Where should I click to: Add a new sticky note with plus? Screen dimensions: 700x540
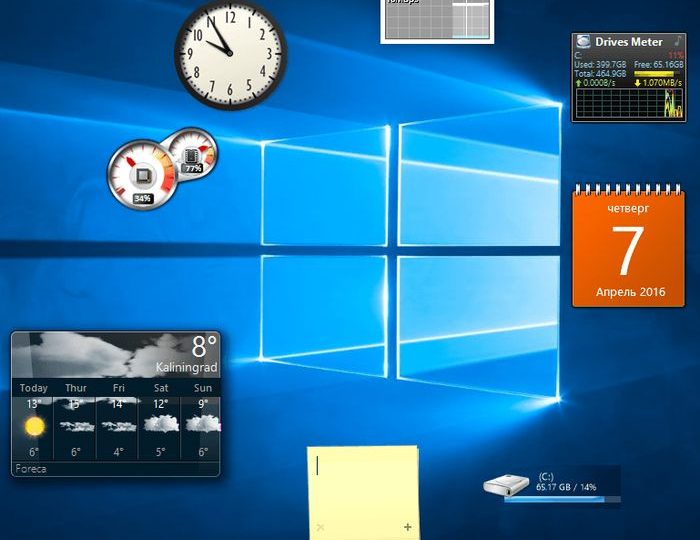(x=407, y=527)
